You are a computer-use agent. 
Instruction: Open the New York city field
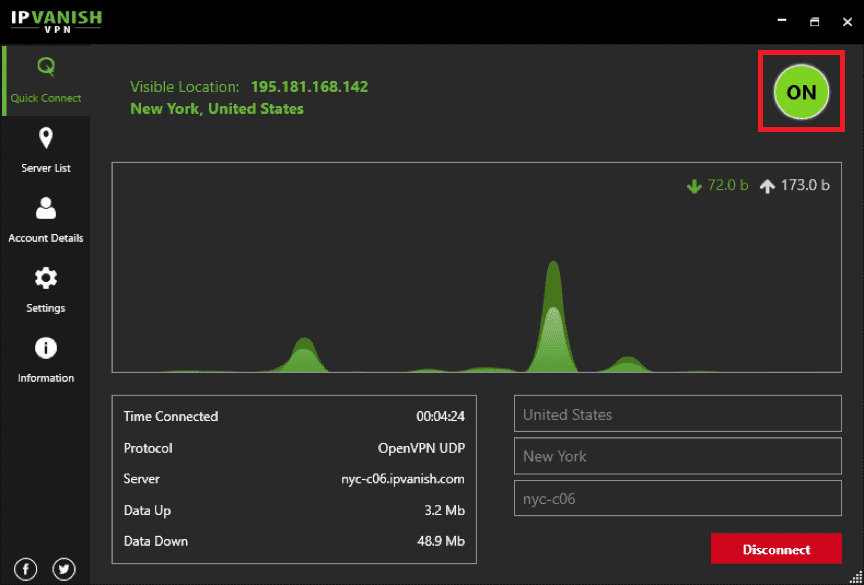point(678,456)
